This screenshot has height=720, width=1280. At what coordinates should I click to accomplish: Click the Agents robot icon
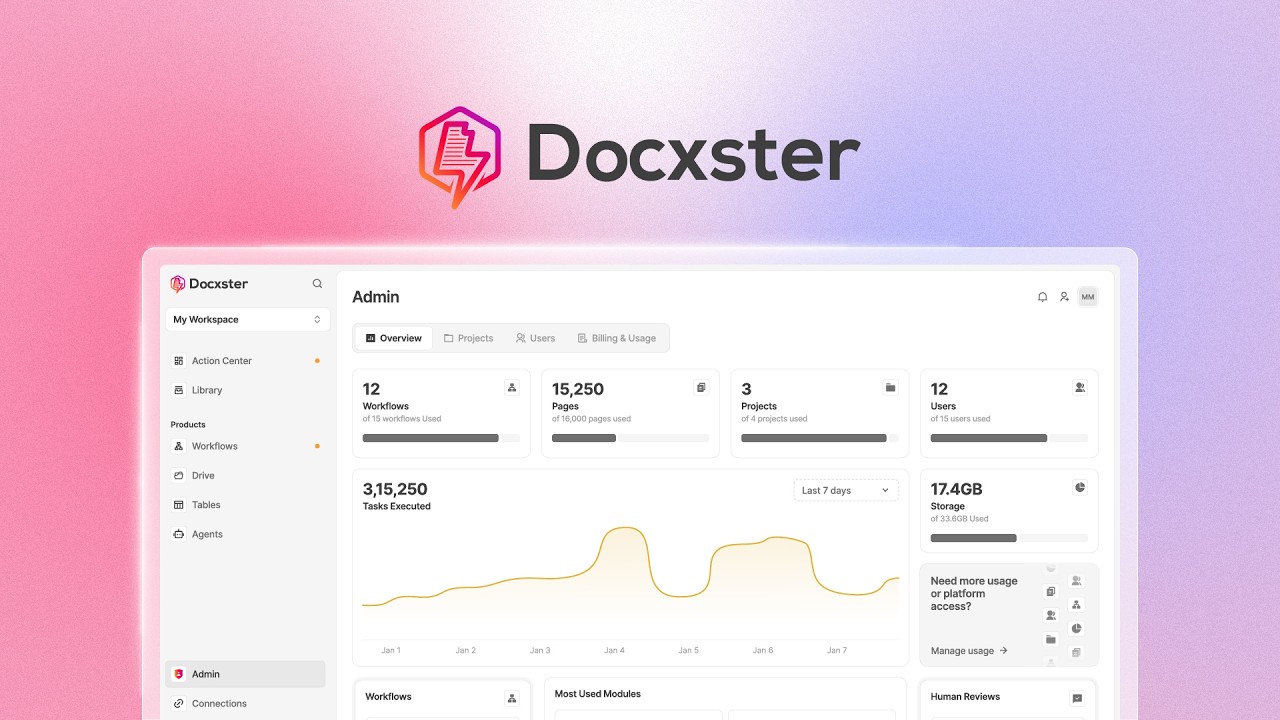coord(178,534)
